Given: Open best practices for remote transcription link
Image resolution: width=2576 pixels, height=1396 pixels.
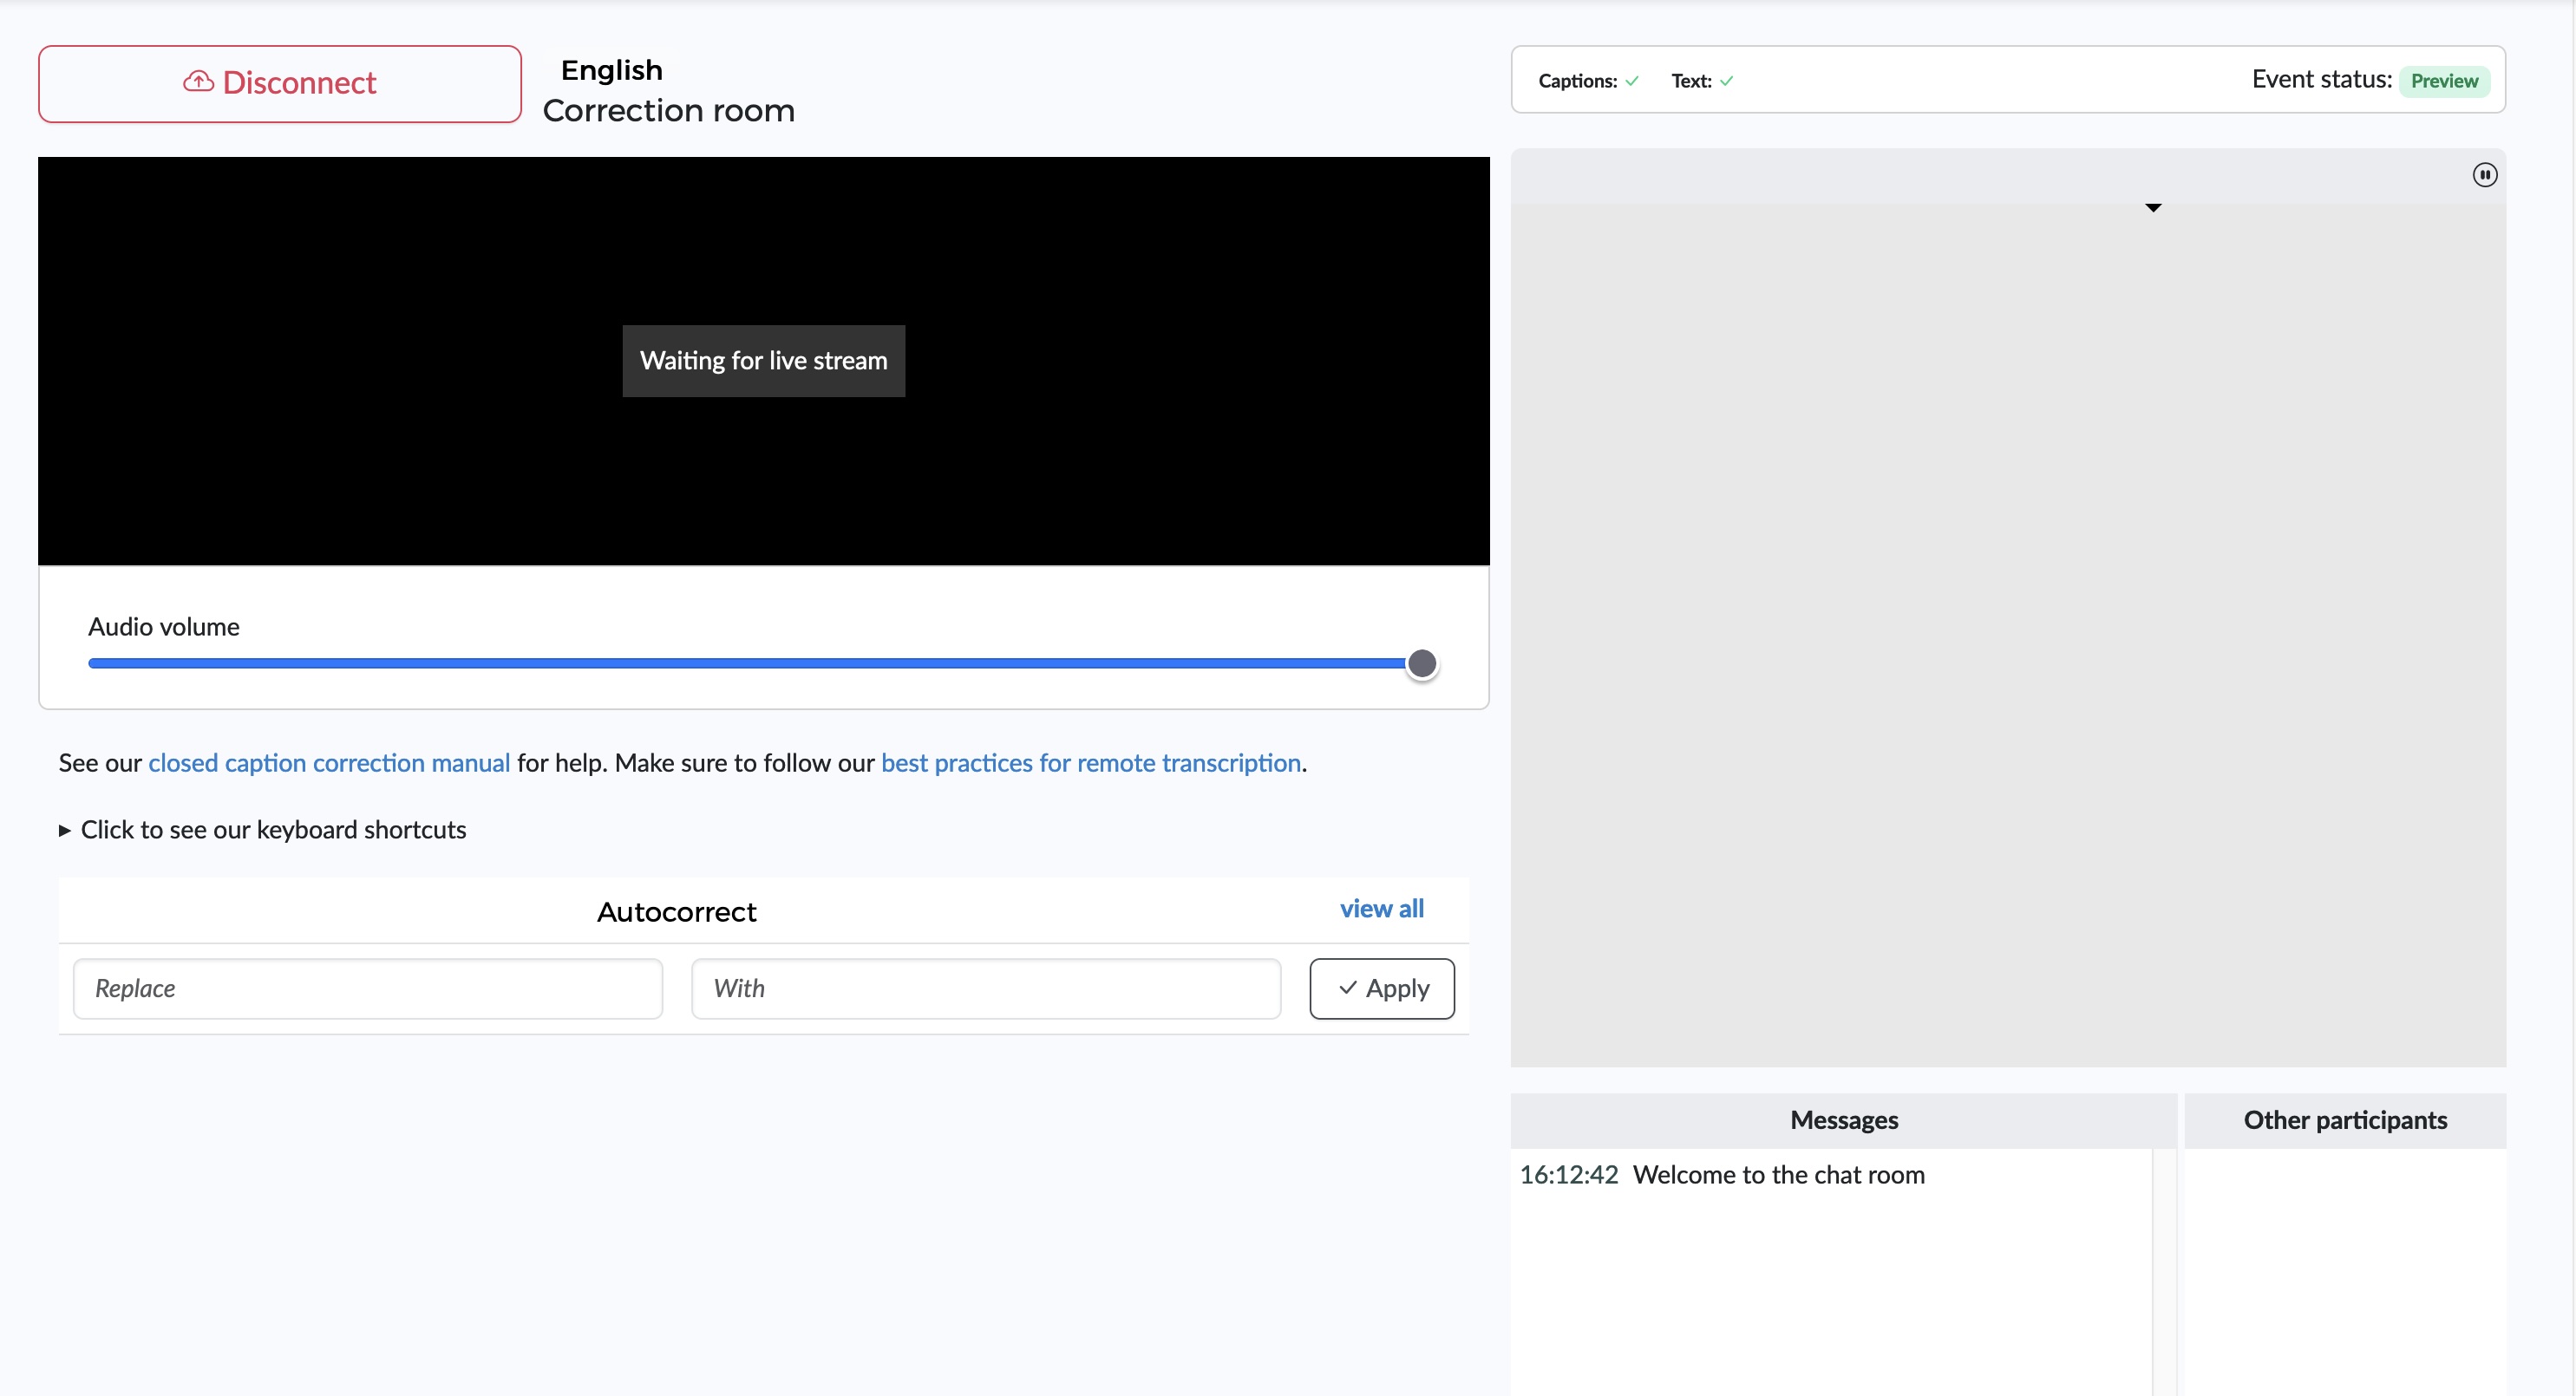Looking at the screenshot, I should click(x=1091, y=763).
